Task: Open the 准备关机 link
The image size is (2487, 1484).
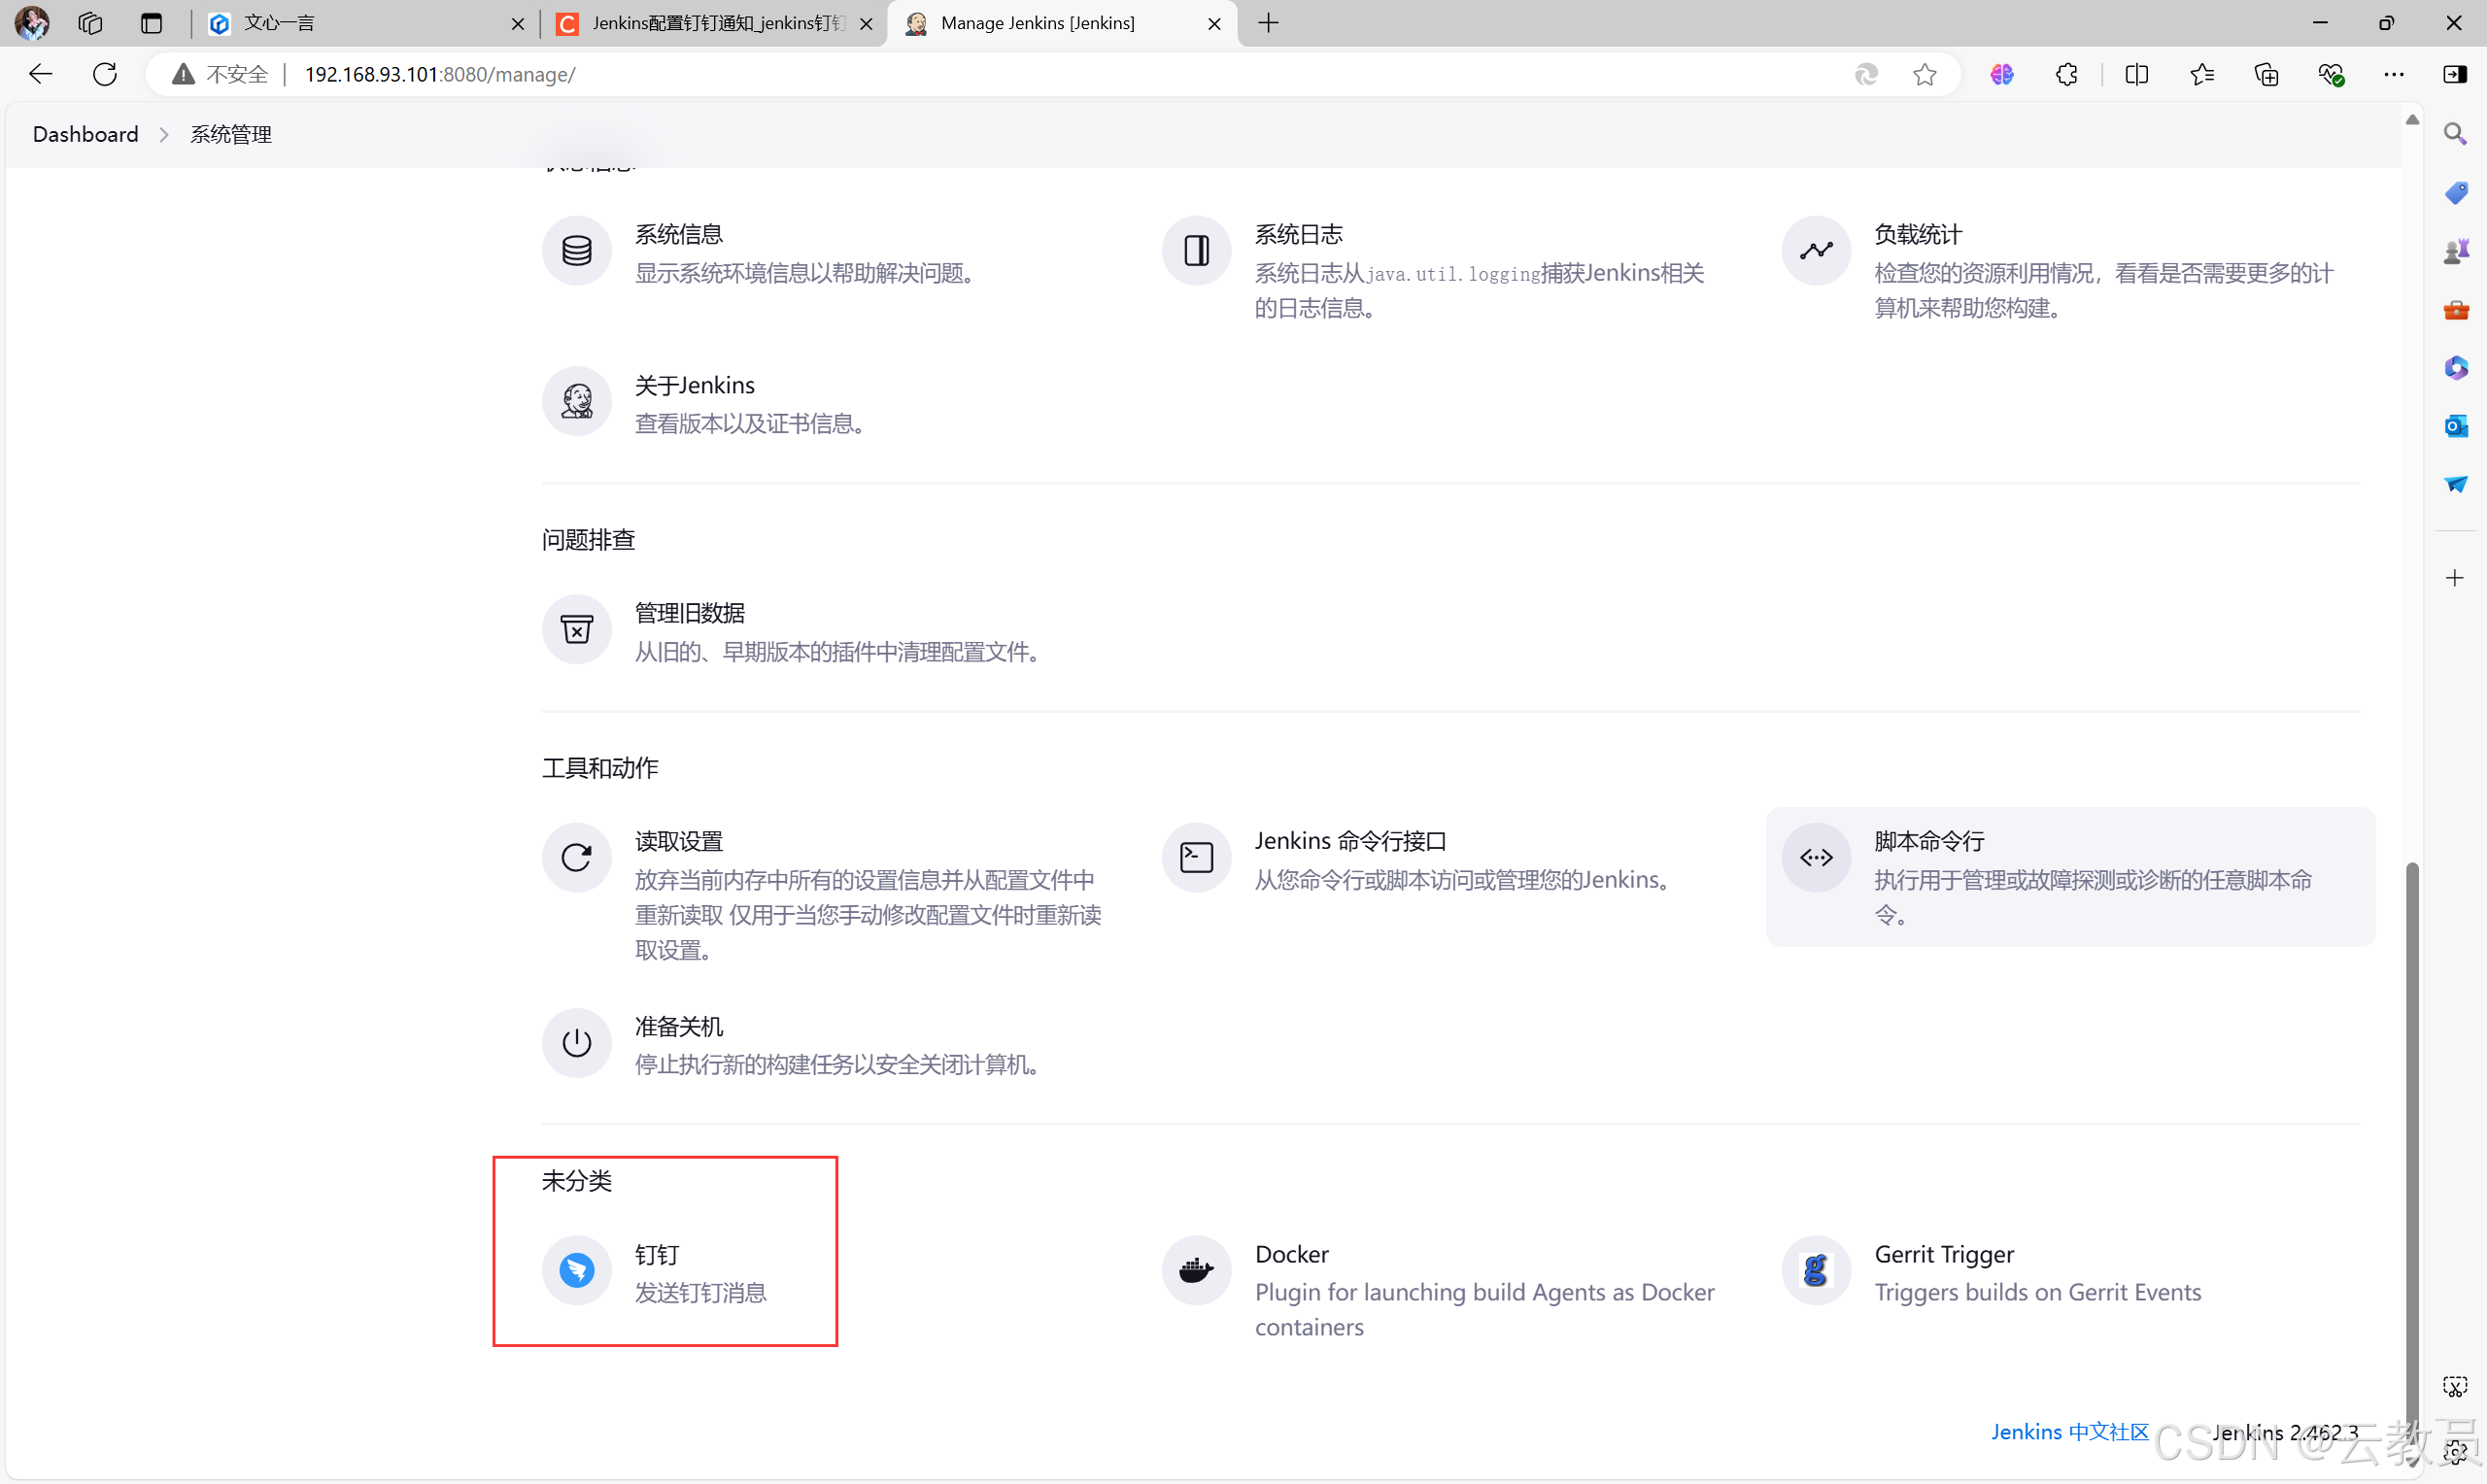Action: (x=679, y=1027)
